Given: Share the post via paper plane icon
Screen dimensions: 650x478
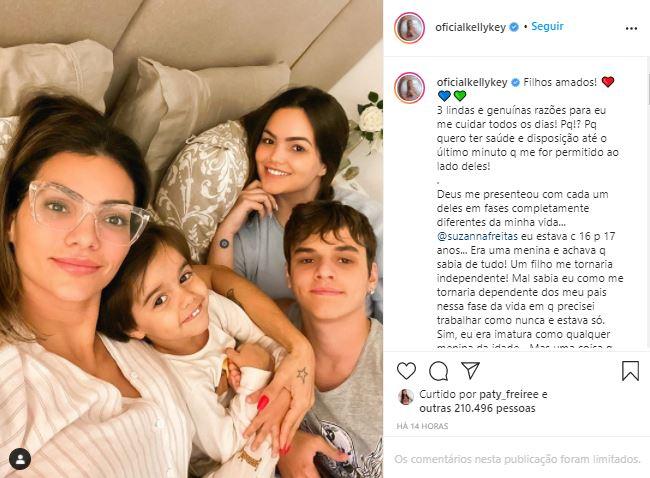Looking at the screenshot, I should (x=471, y=370).
